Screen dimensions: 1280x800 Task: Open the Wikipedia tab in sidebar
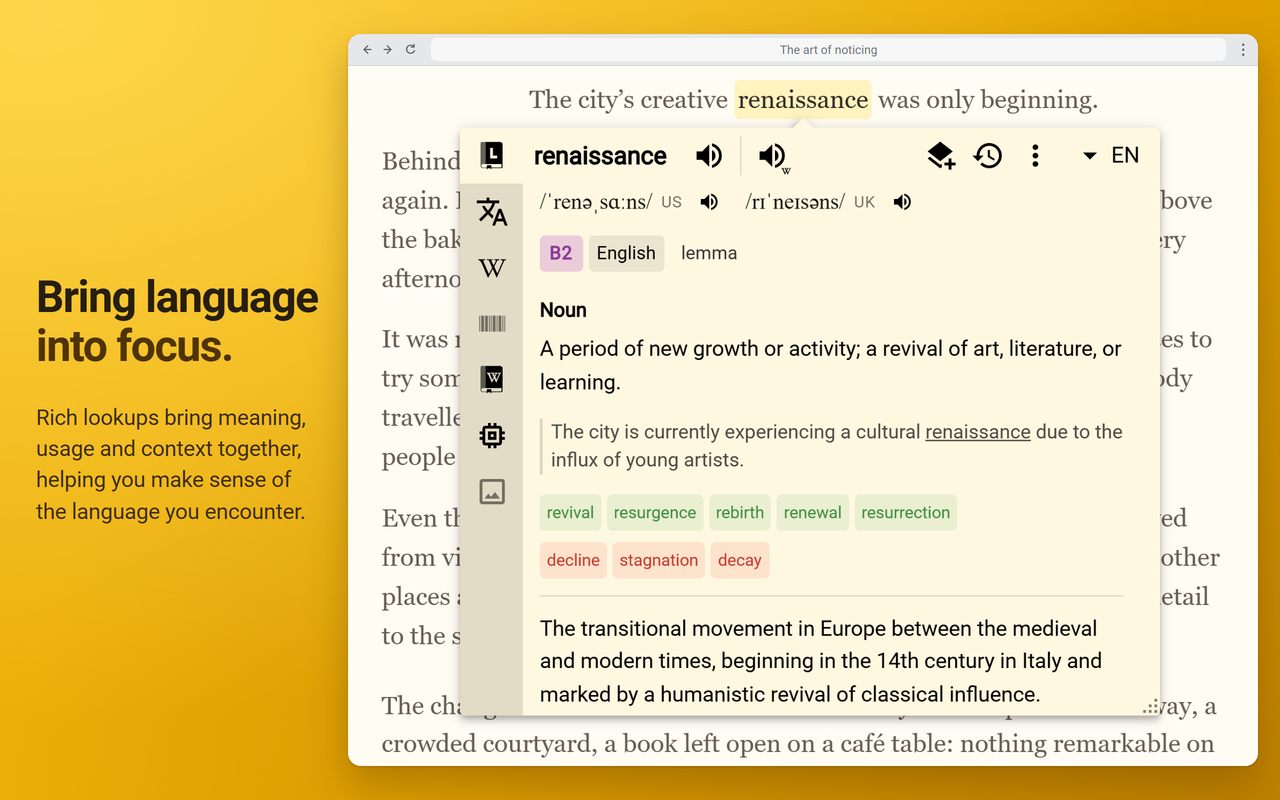pyautogui.click(x=492, y=268)
